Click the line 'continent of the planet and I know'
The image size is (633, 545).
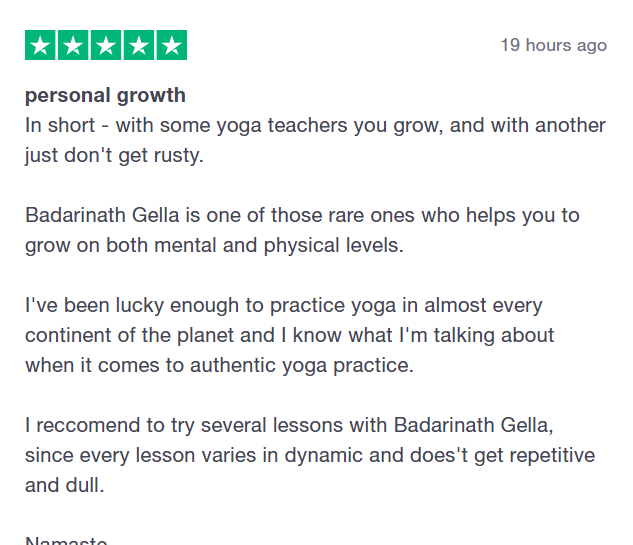(289, 335)
